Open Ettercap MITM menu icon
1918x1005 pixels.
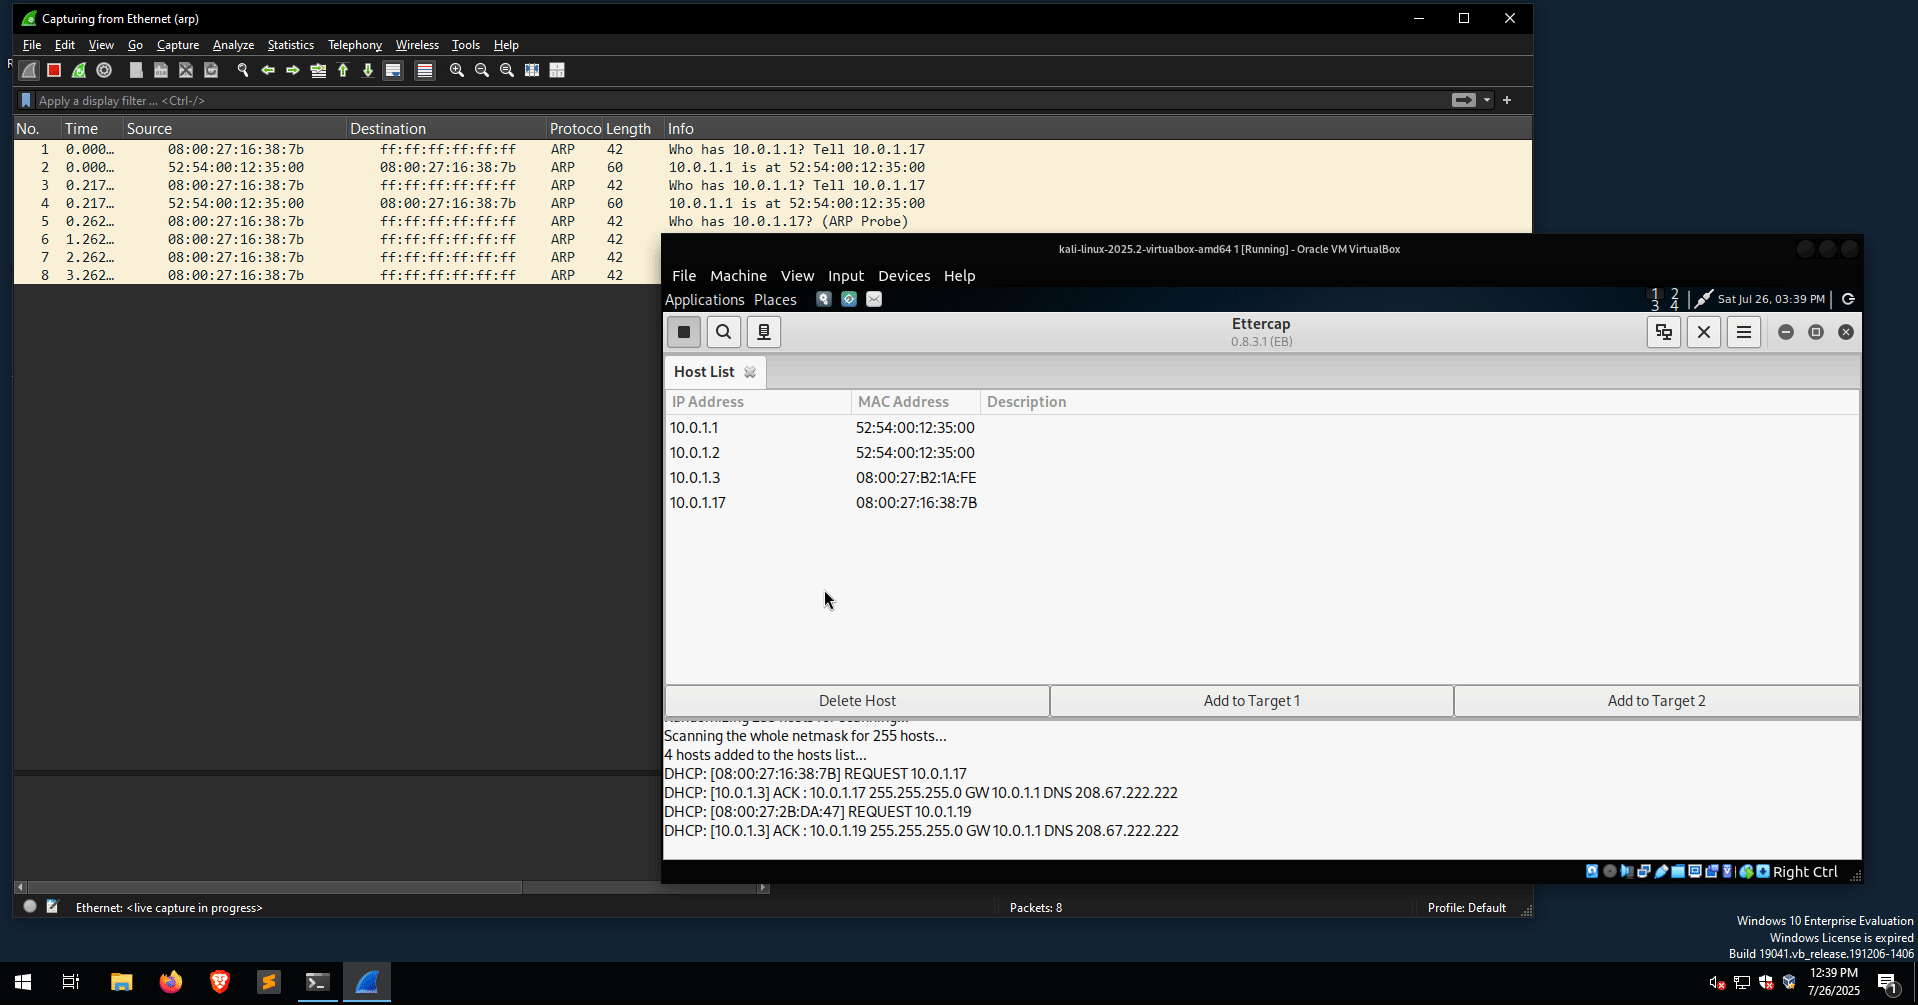tap(1664, 332)
